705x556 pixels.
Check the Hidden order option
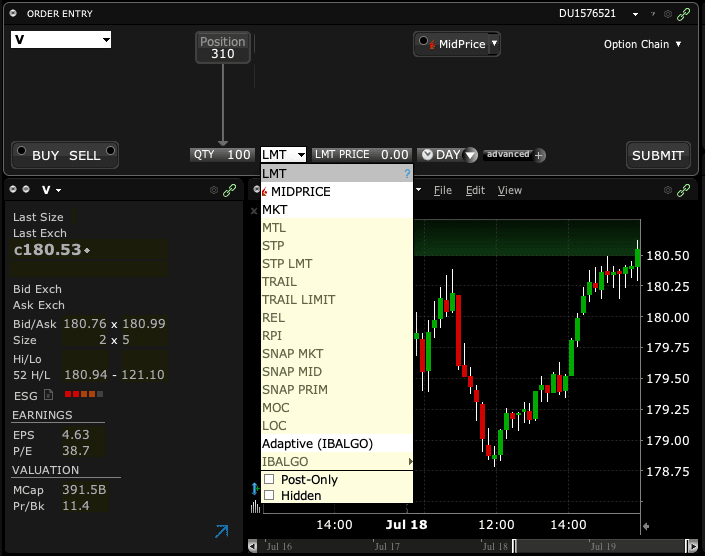268,495
